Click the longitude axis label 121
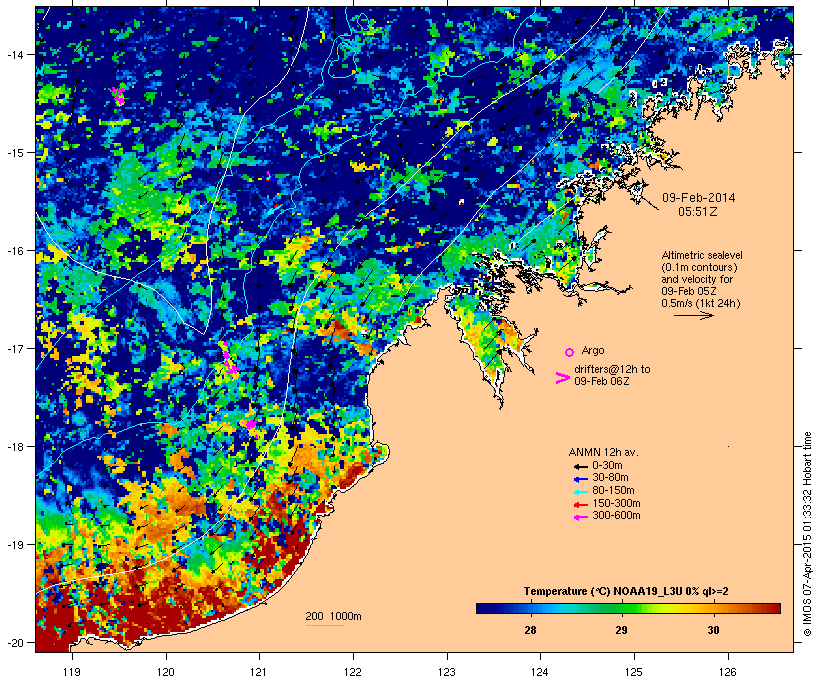The height and width of the screenshot is (680, 820). pyautogui.click(x=259, y=672)
